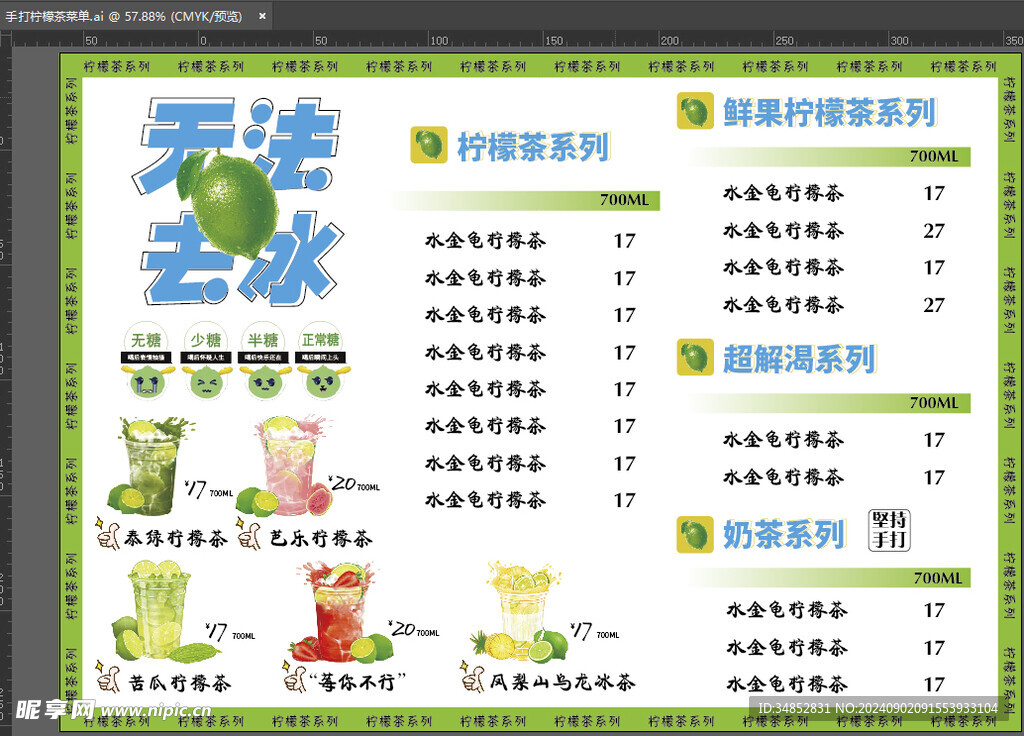Click the 苦瓜柠檬茶 text label

click(x=180, y=683)
